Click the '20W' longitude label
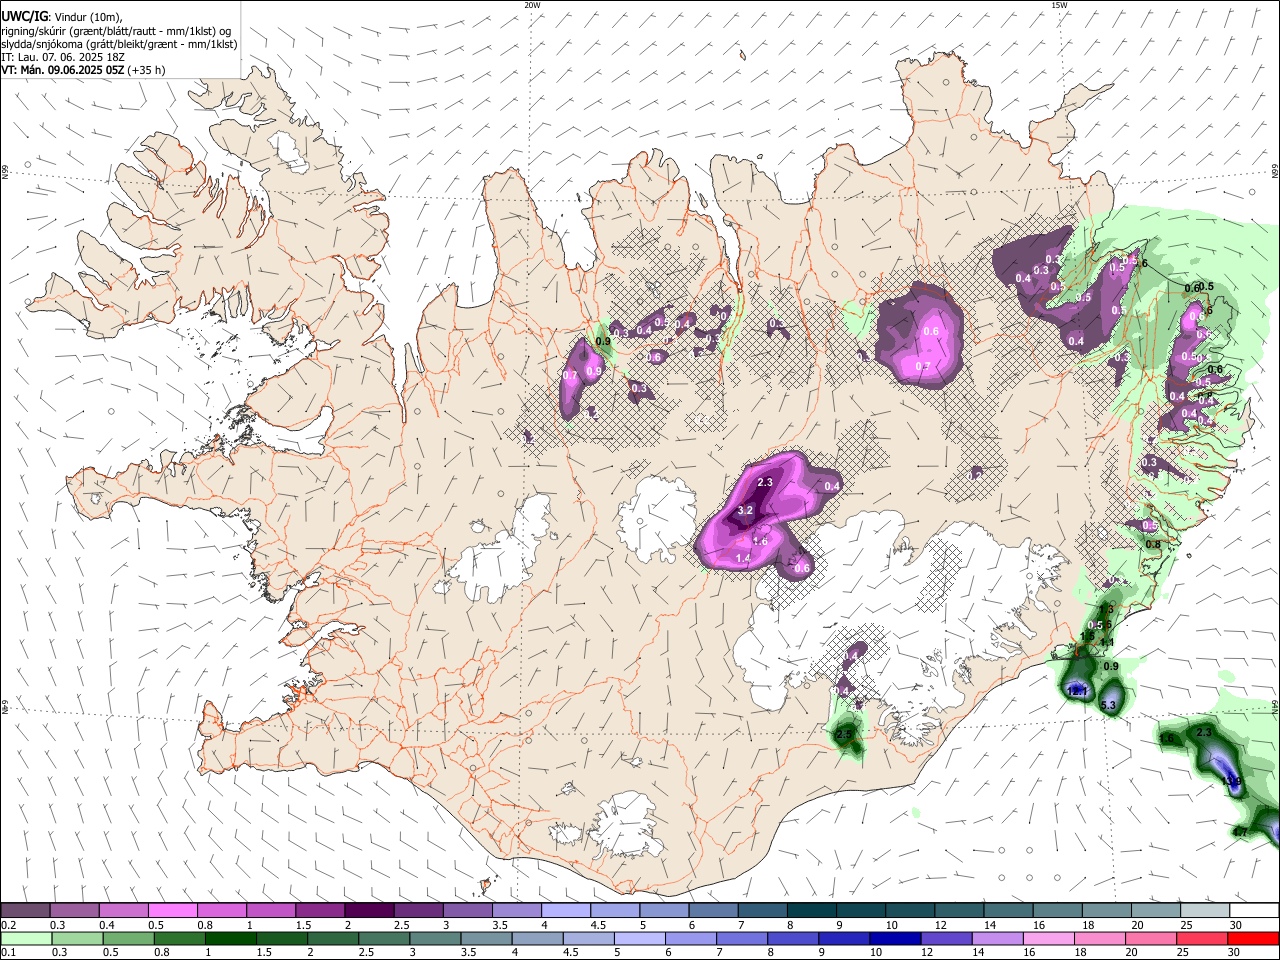 point(533,5)
